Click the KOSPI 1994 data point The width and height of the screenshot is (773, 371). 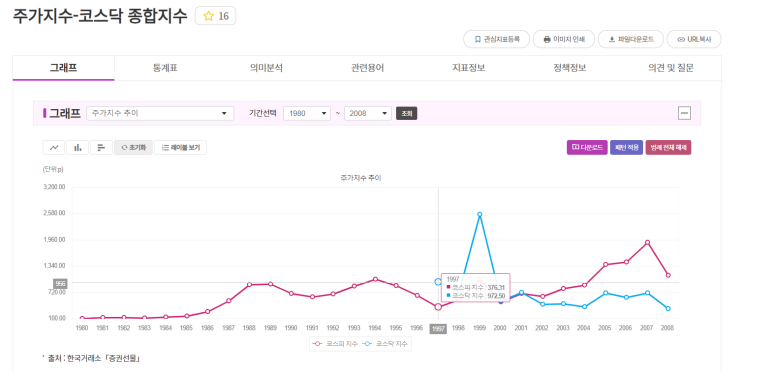(375, 279)
